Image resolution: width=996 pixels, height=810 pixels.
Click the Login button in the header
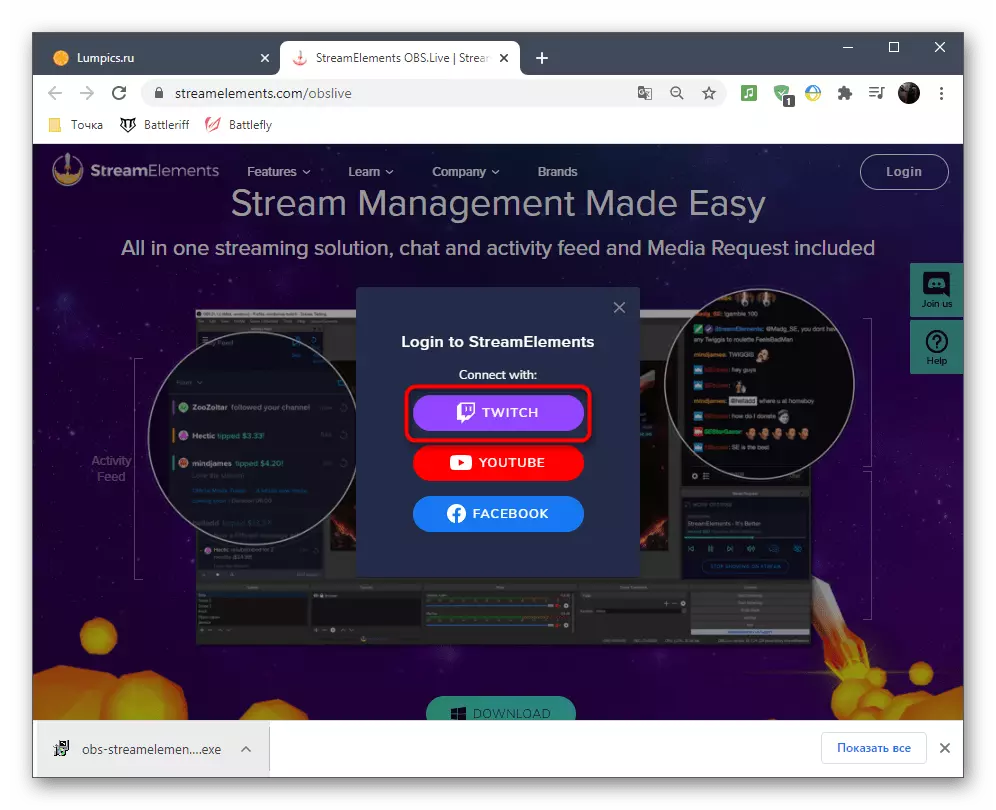point(904,172)
